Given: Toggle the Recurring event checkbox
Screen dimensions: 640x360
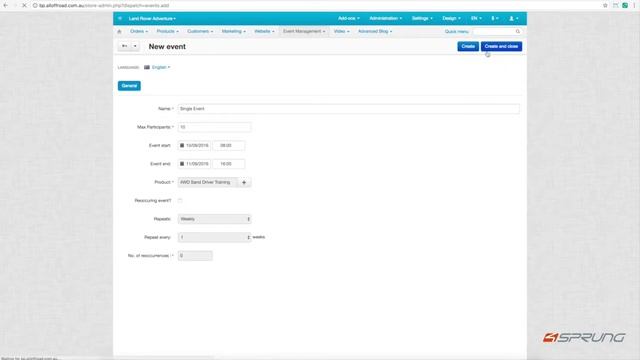Looking at the screenshot, I should (180, 200).
